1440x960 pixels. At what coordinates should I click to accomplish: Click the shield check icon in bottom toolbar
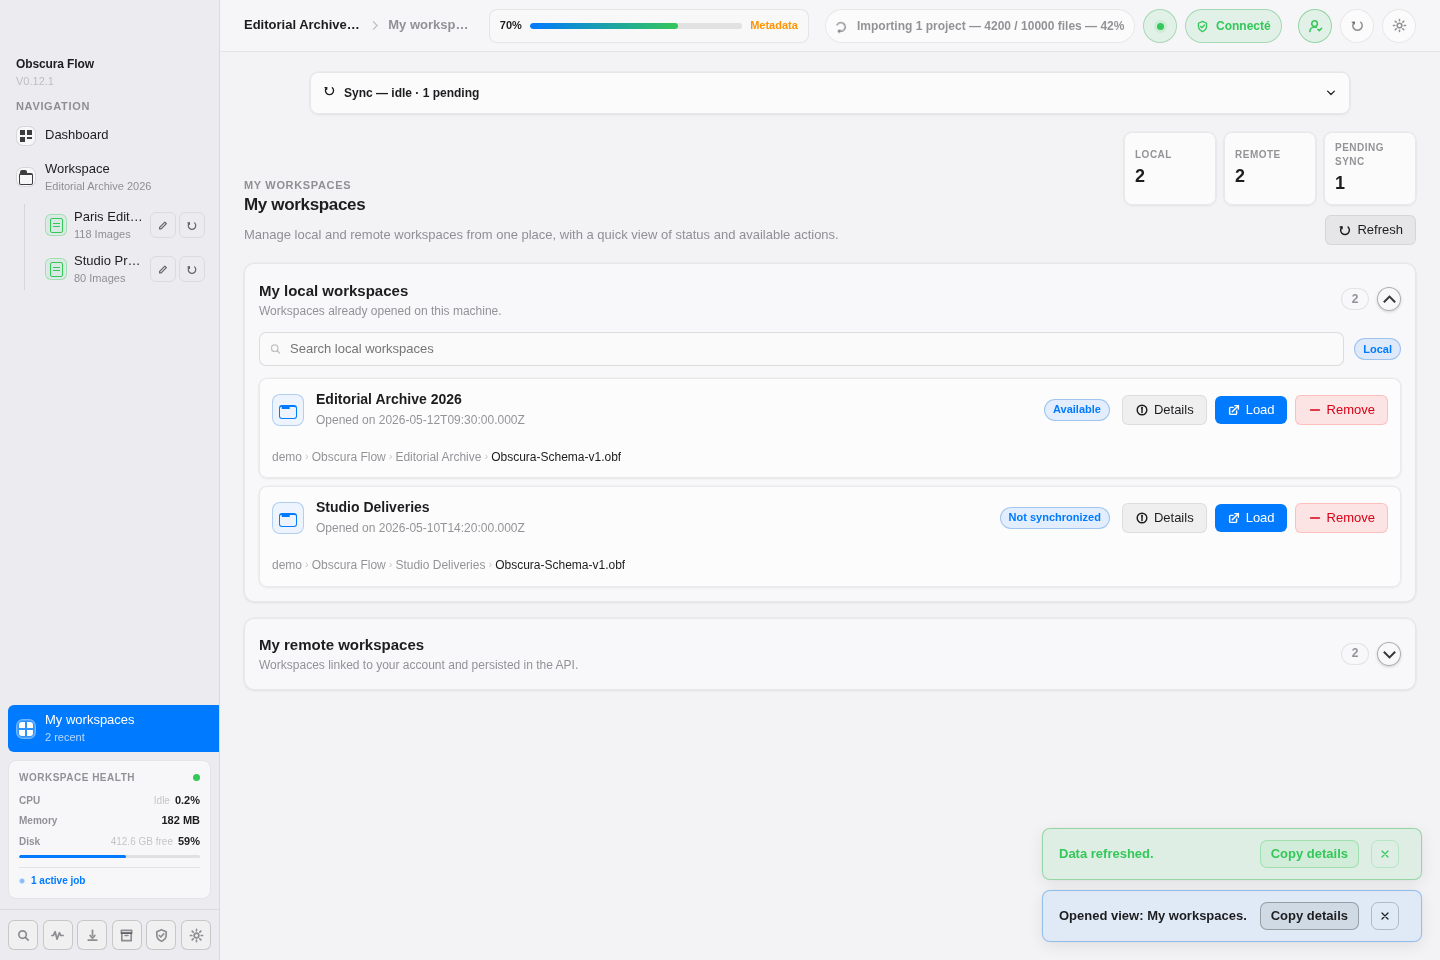coord(161,935)
